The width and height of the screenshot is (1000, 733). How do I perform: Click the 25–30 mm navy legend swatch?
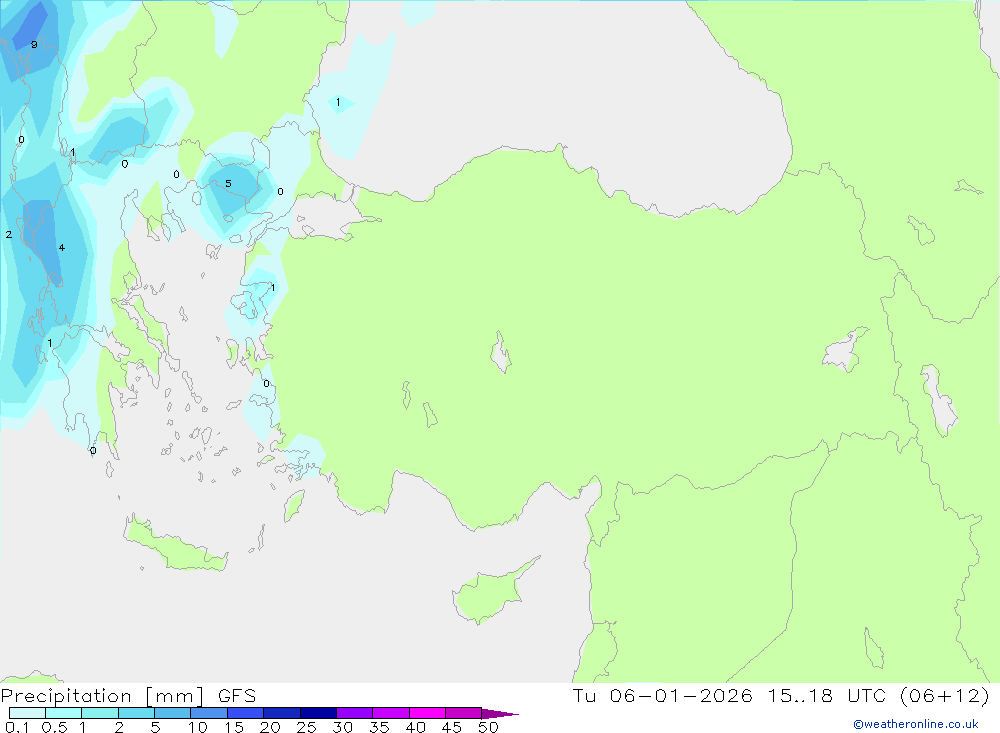pos(318,713)
